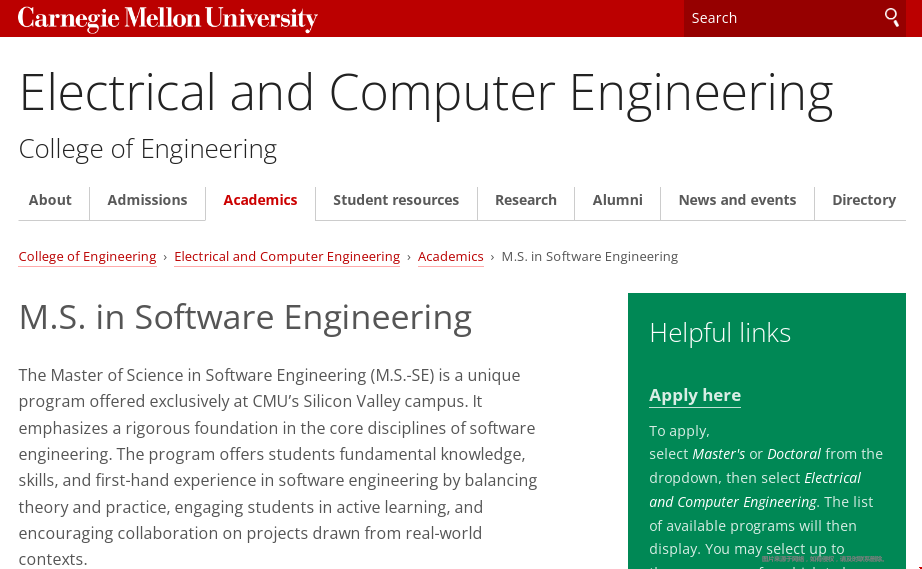Click the paragraph line ending 'is a unique'

tap(269, 375)
